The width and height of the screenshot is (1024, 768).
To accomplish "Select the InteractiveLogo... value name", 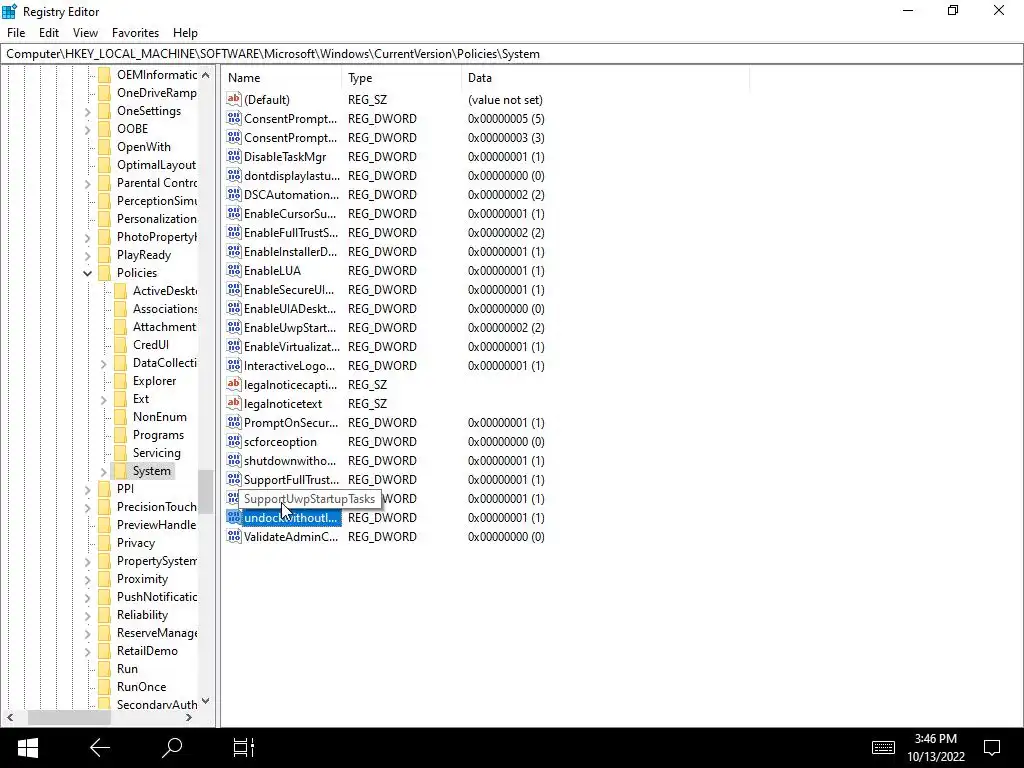I will (x=289, y=366).
